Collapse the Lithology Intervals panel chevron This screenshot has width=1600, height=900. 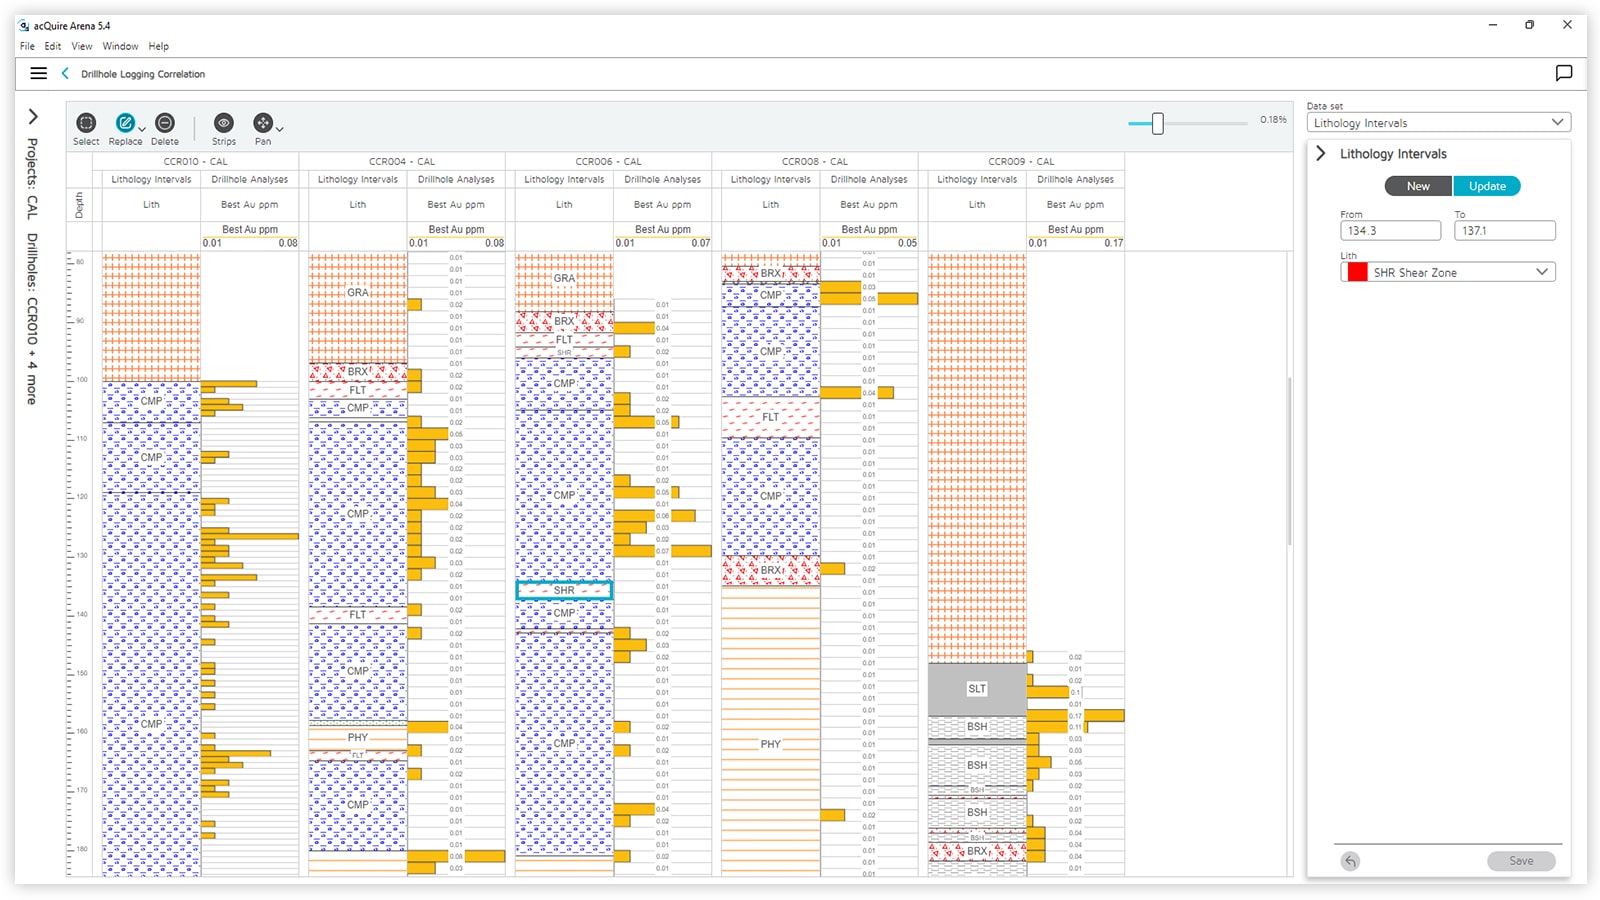point(1321,154)
